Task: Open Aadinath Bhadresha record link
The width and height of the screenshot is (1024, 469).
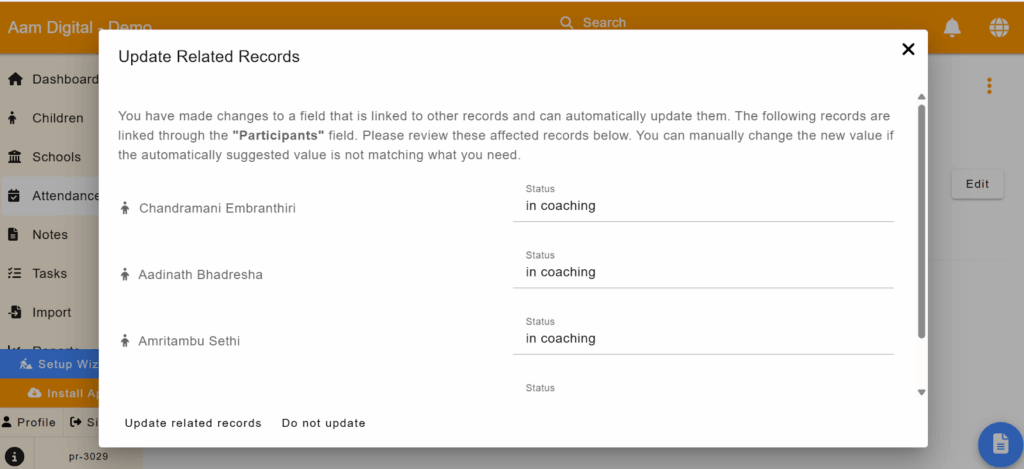Action: click(200, 275)
